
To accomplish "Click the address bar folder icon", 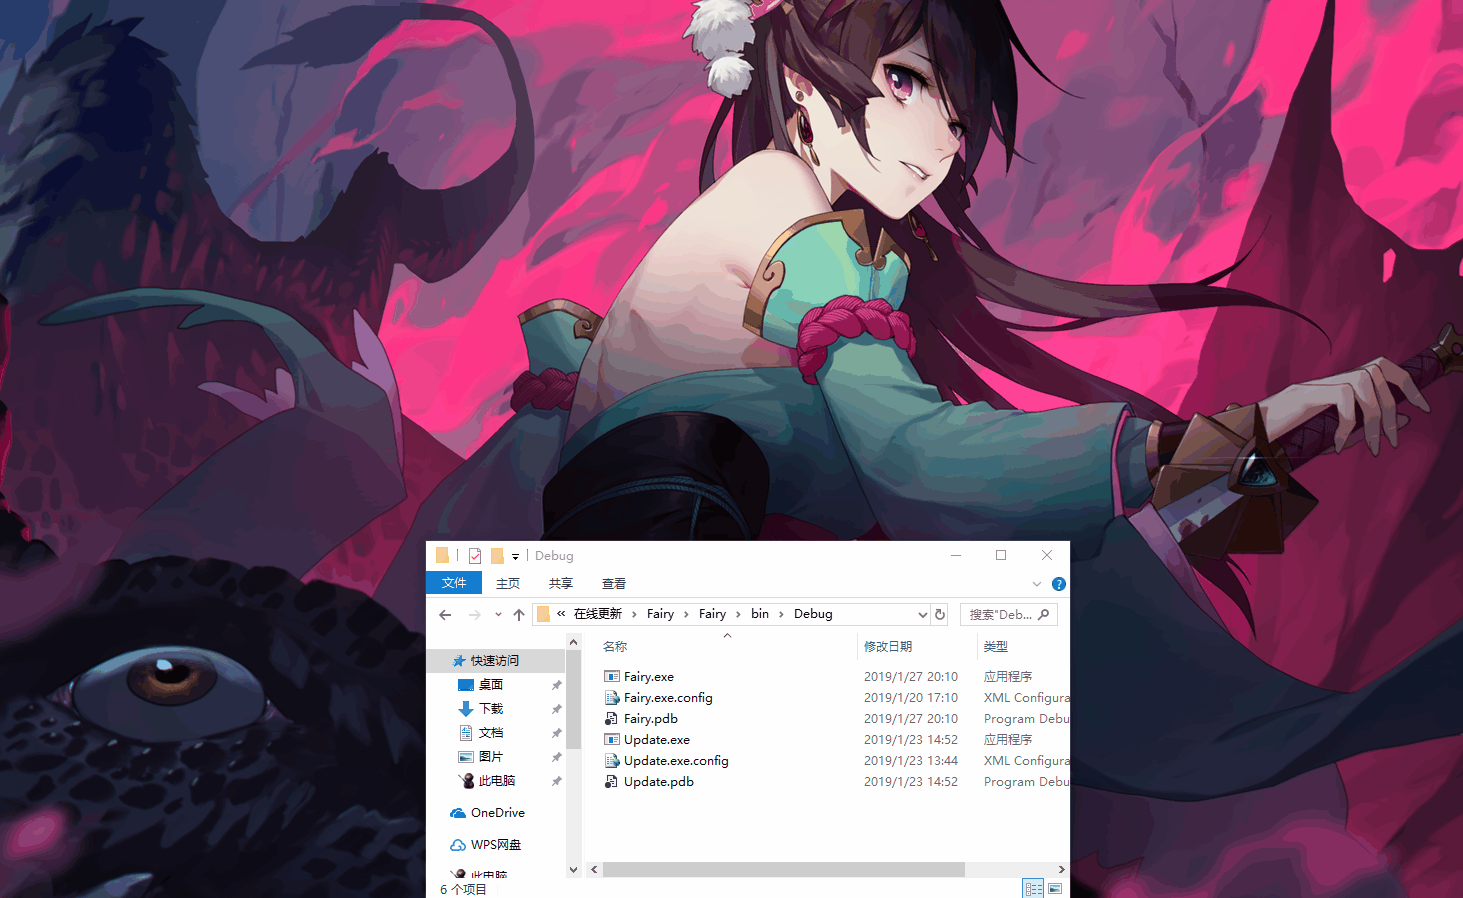I will click(543, 614).
